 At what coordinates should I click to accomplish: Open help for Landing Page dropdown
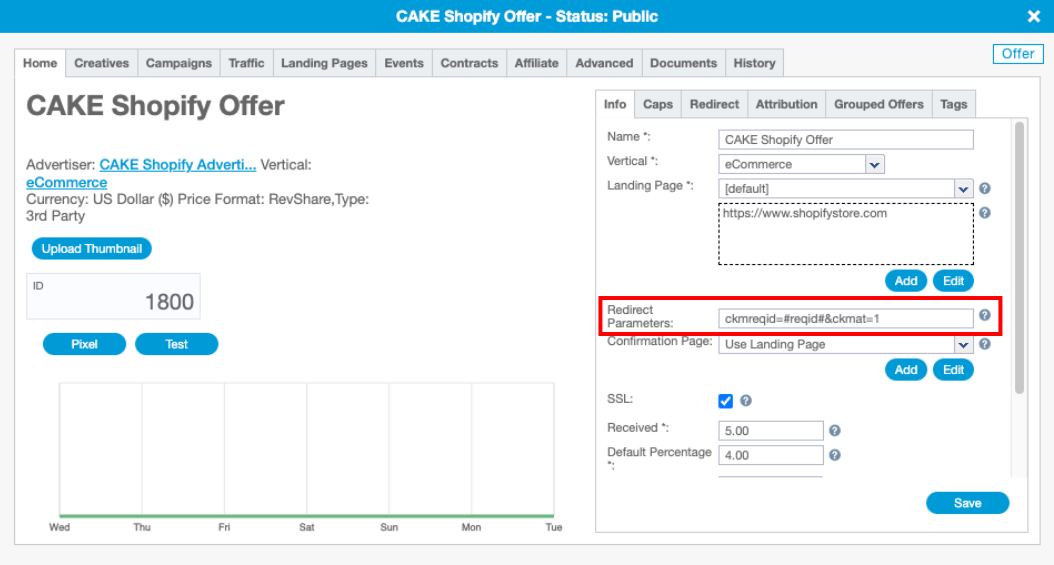pyautogui.click(x=985, y=189)
